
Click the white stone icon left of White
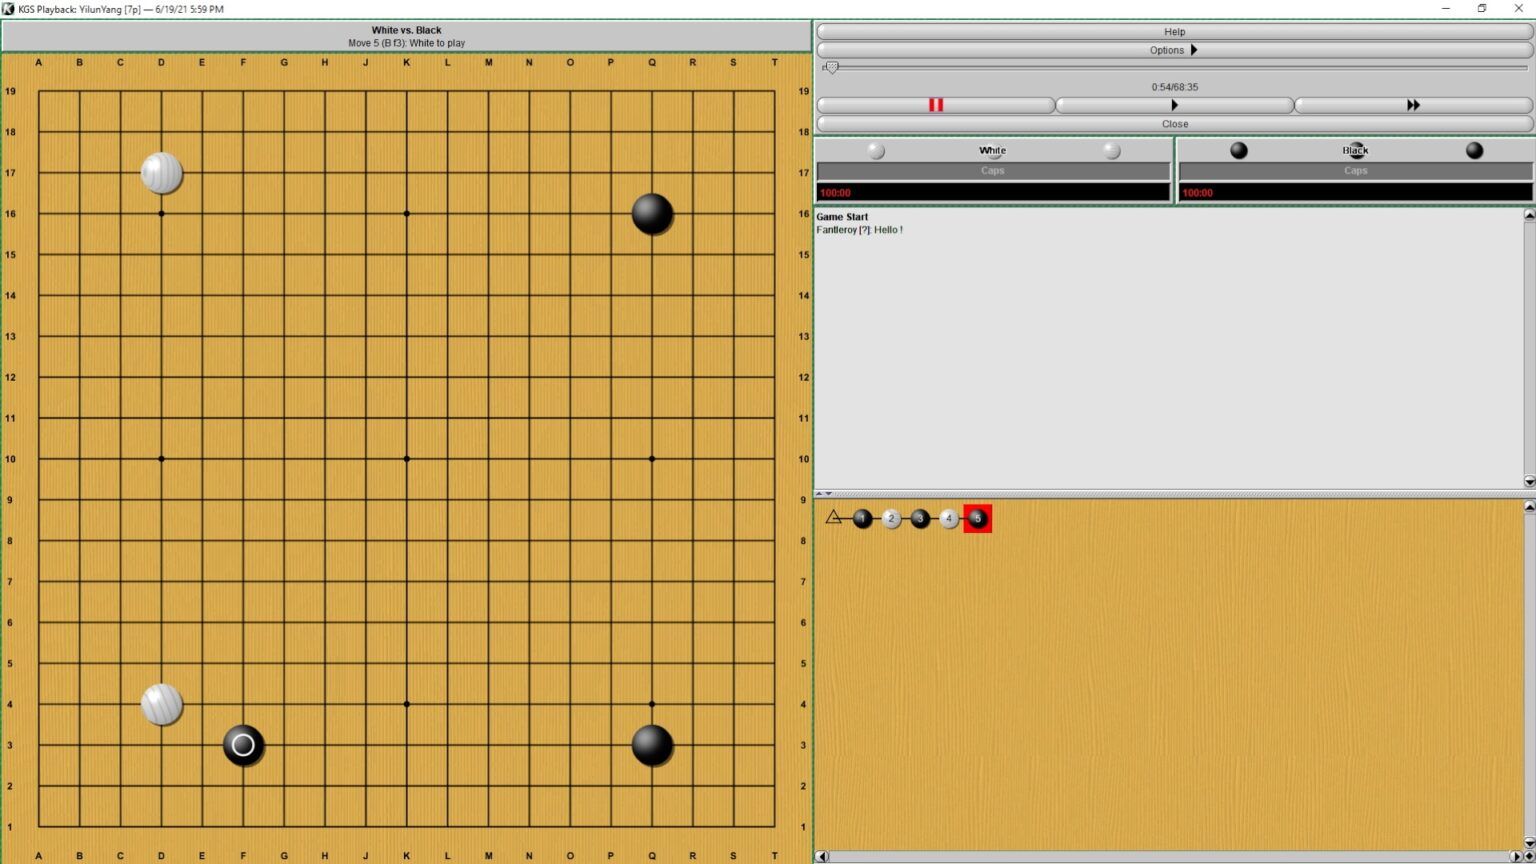(x=876, y=150)
